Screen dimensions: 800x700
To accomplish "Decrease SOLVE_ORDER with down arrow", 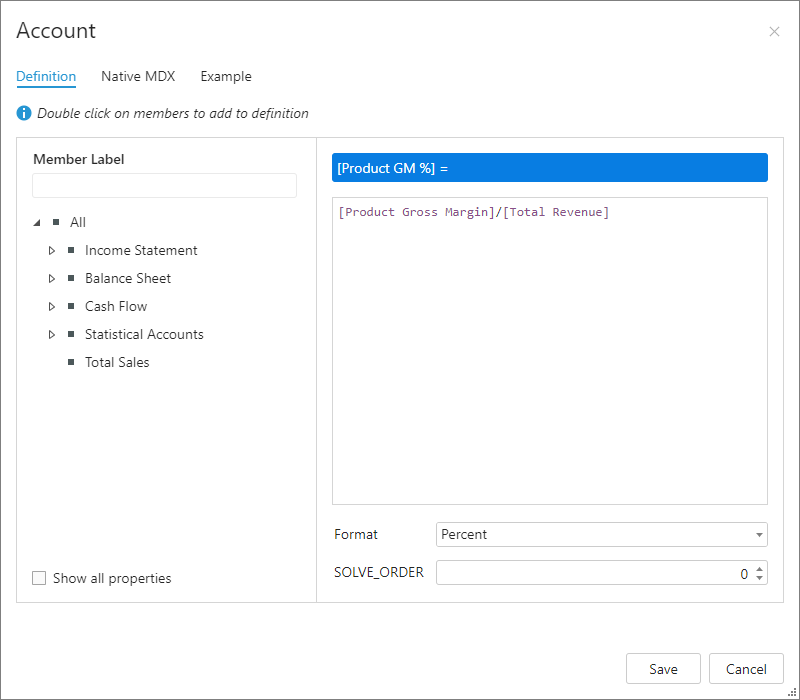I will 760,578.
